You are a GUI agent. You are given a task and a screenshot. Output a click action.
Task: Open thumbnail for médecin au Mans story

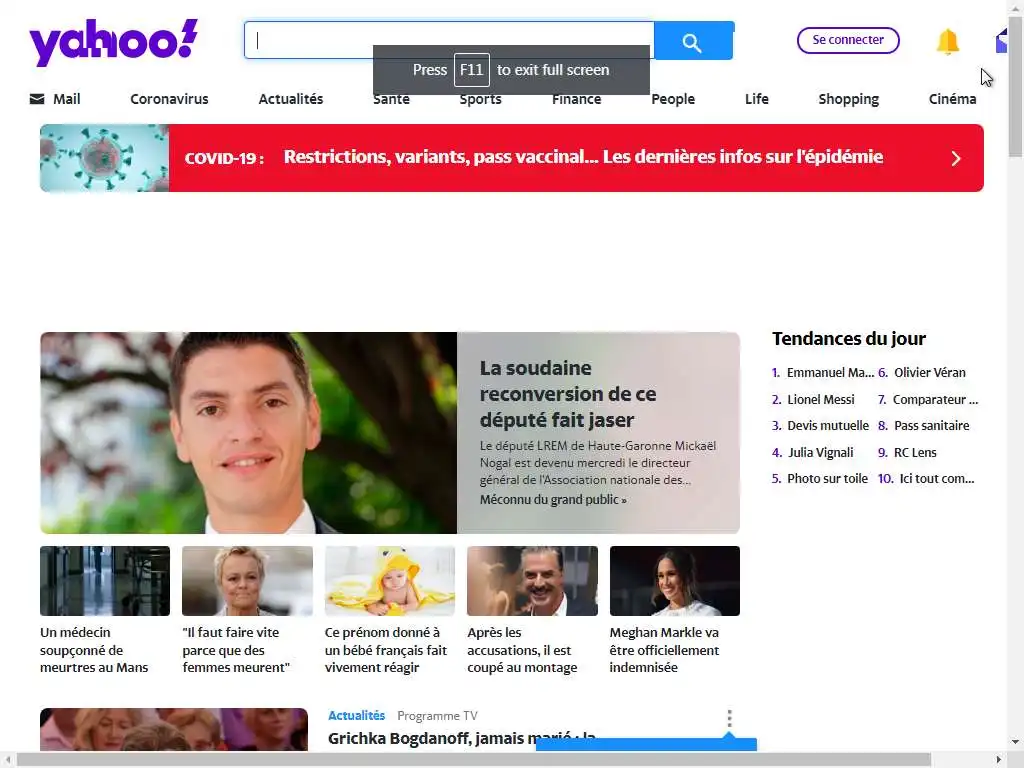pos(104,581)
